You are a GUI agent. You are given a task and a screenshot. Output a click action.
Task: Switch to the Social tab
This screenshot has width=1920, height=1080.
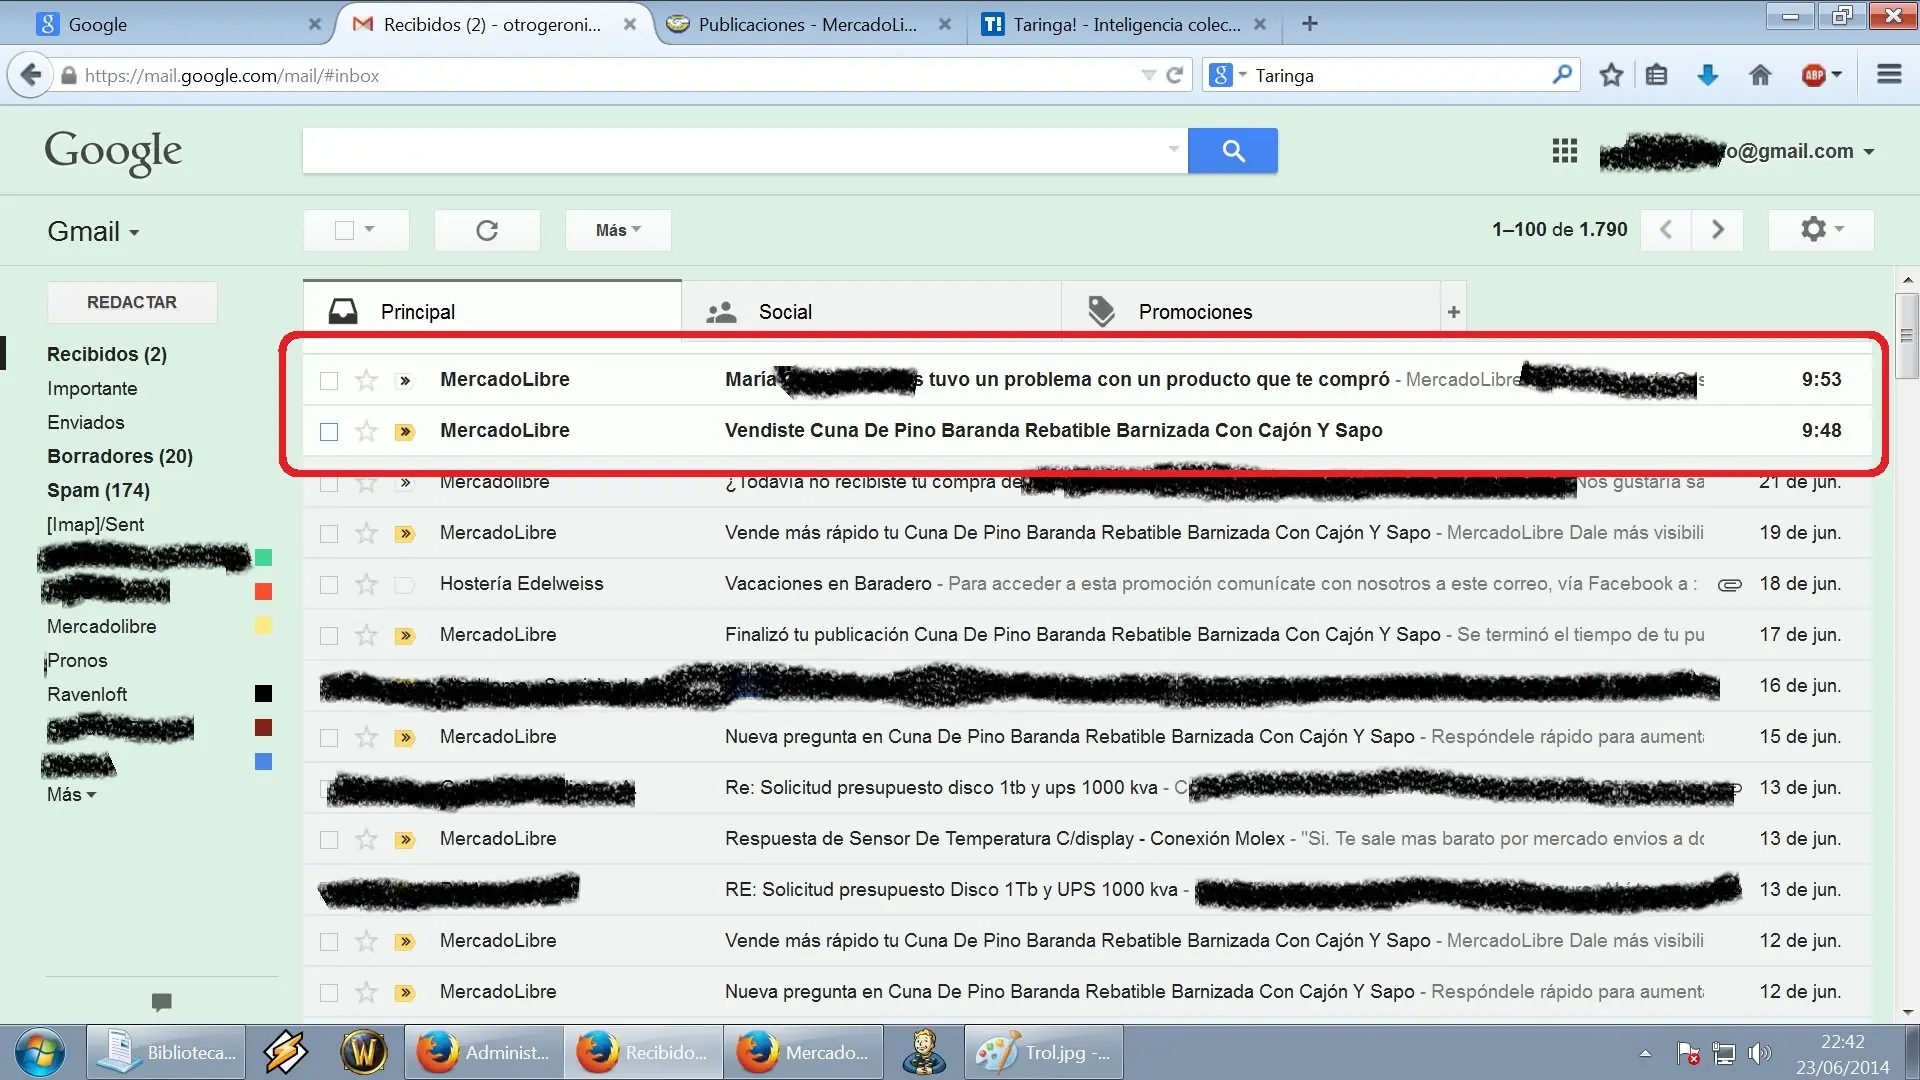[x=784, y=312]
